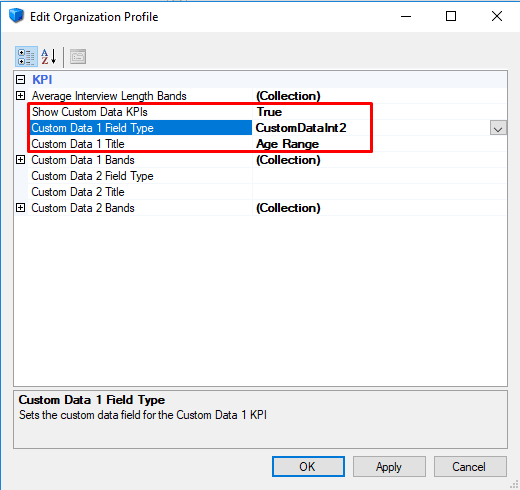520x490 pixels.
Task: Switch to Categorized property view
Action: point(26,56)
